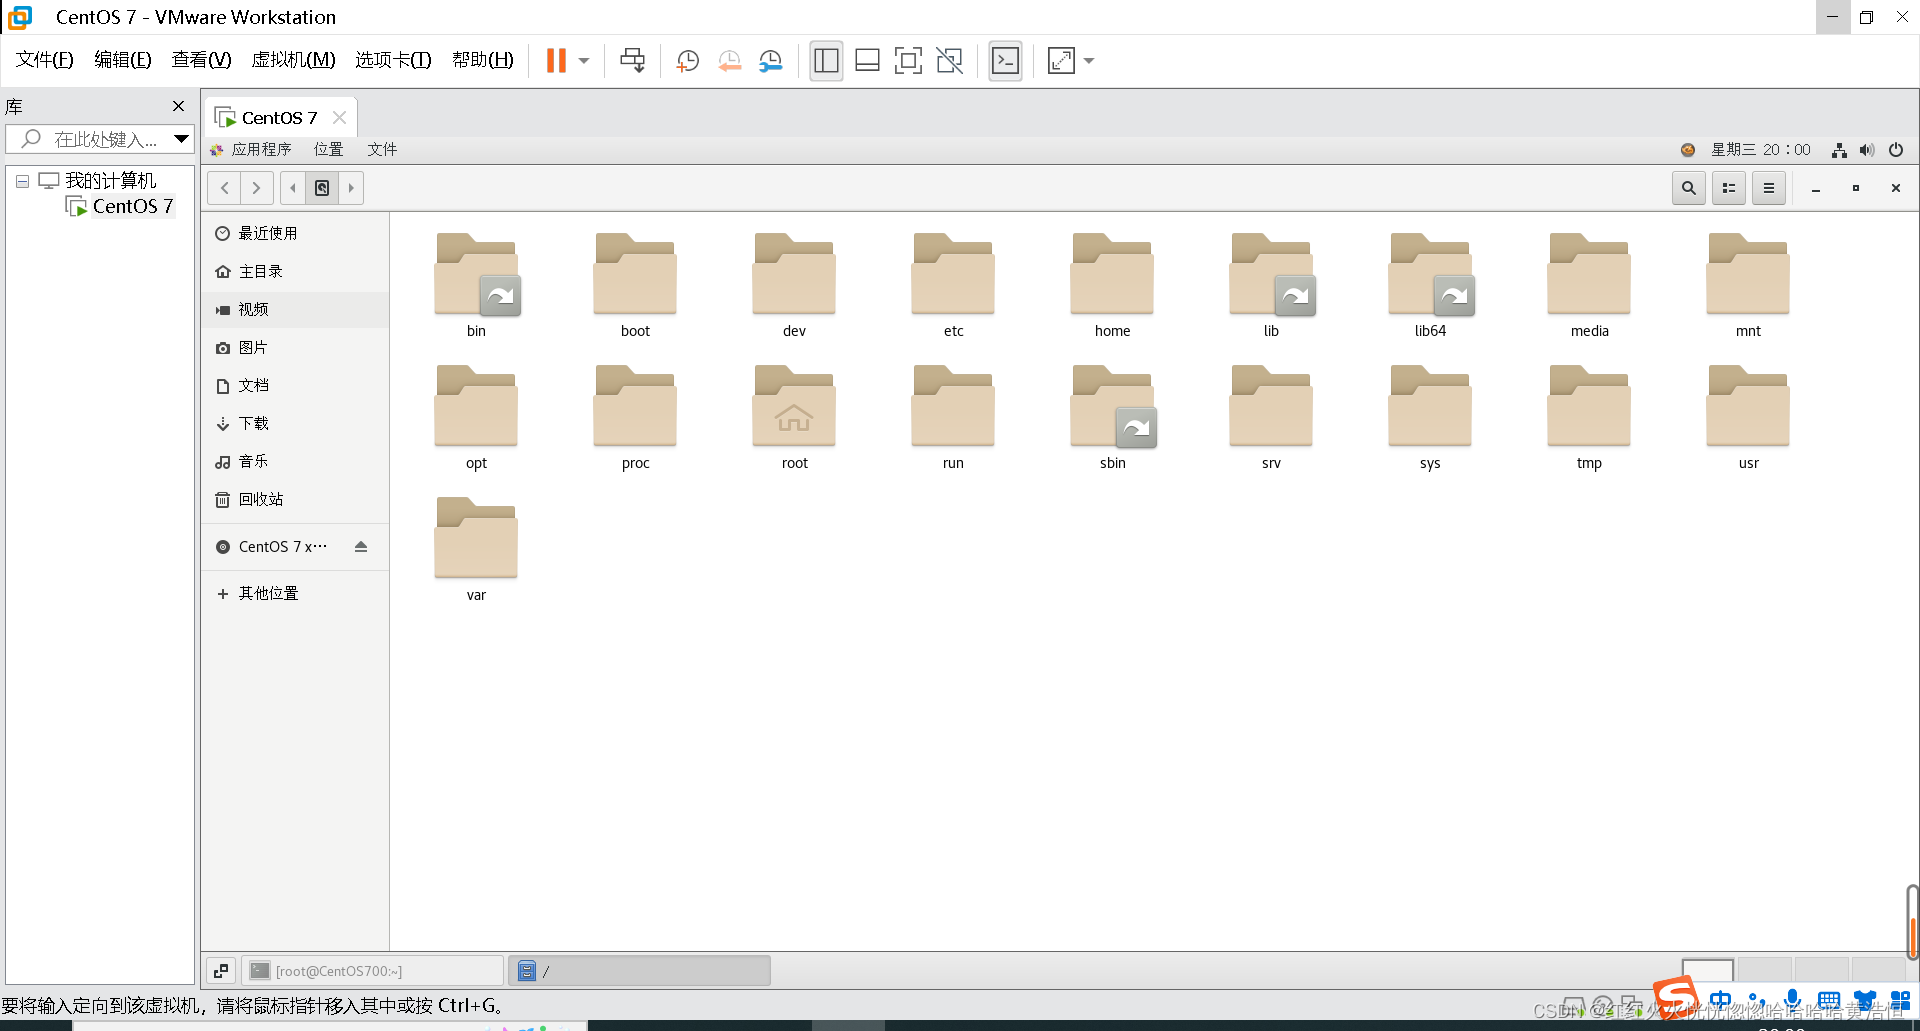Open 图片 in the sidebar
The image size is (1920, 1031).
pyautogui.click(x=295, y=347)
